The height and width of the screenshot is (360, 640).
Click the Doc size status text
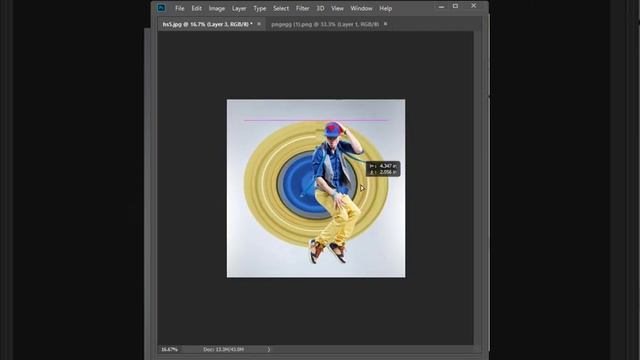(x=223, y=349)
